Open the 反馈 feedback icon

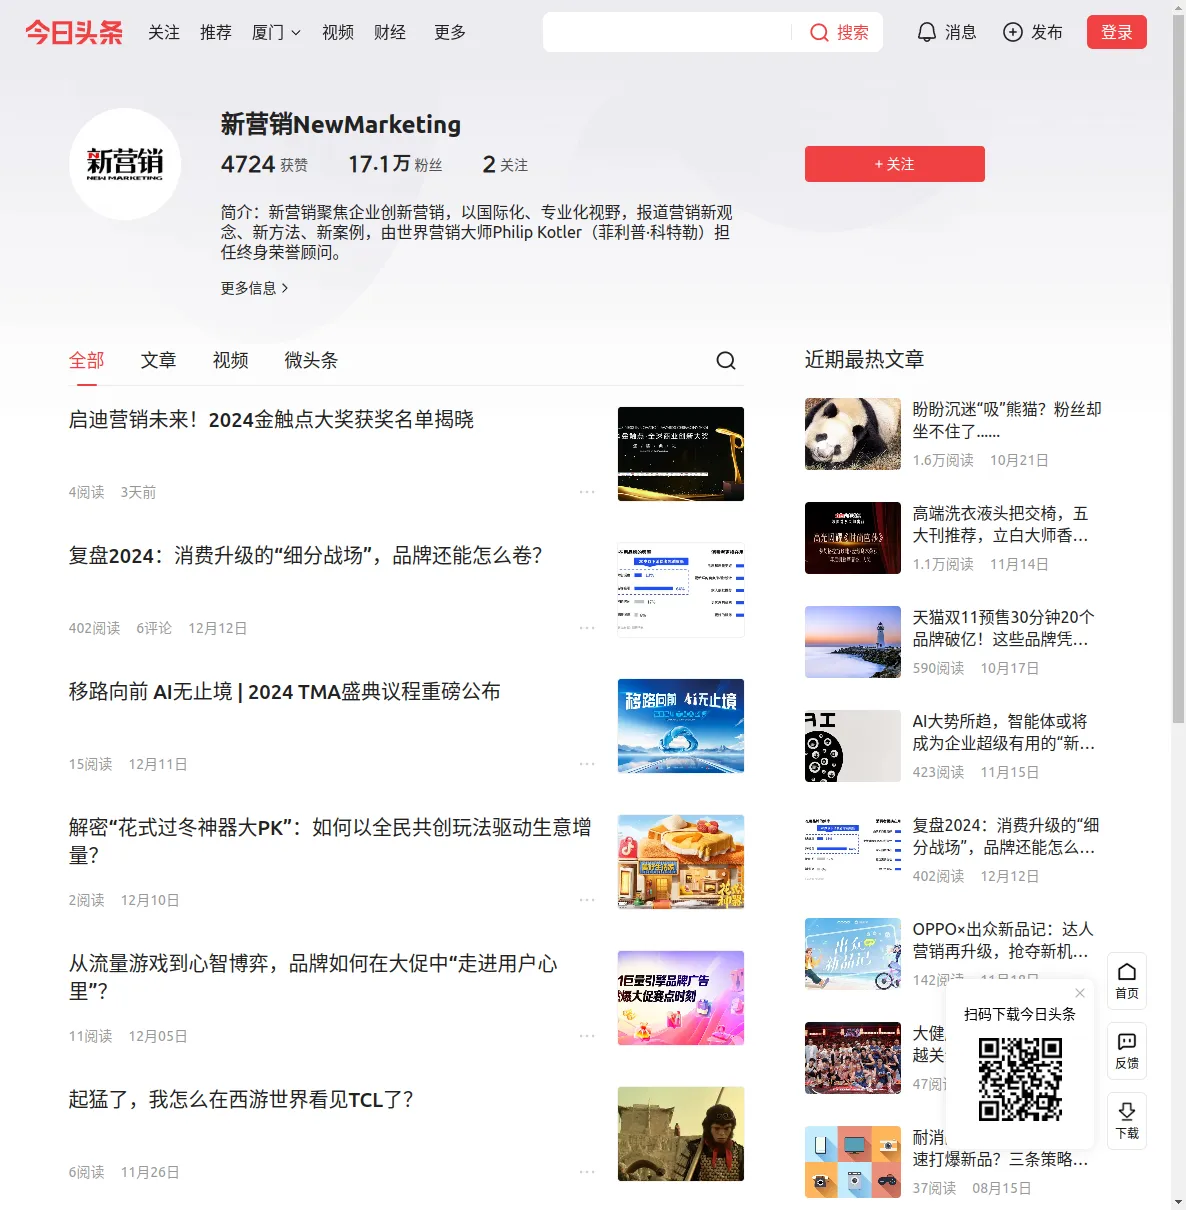tap(1127, 1051)
